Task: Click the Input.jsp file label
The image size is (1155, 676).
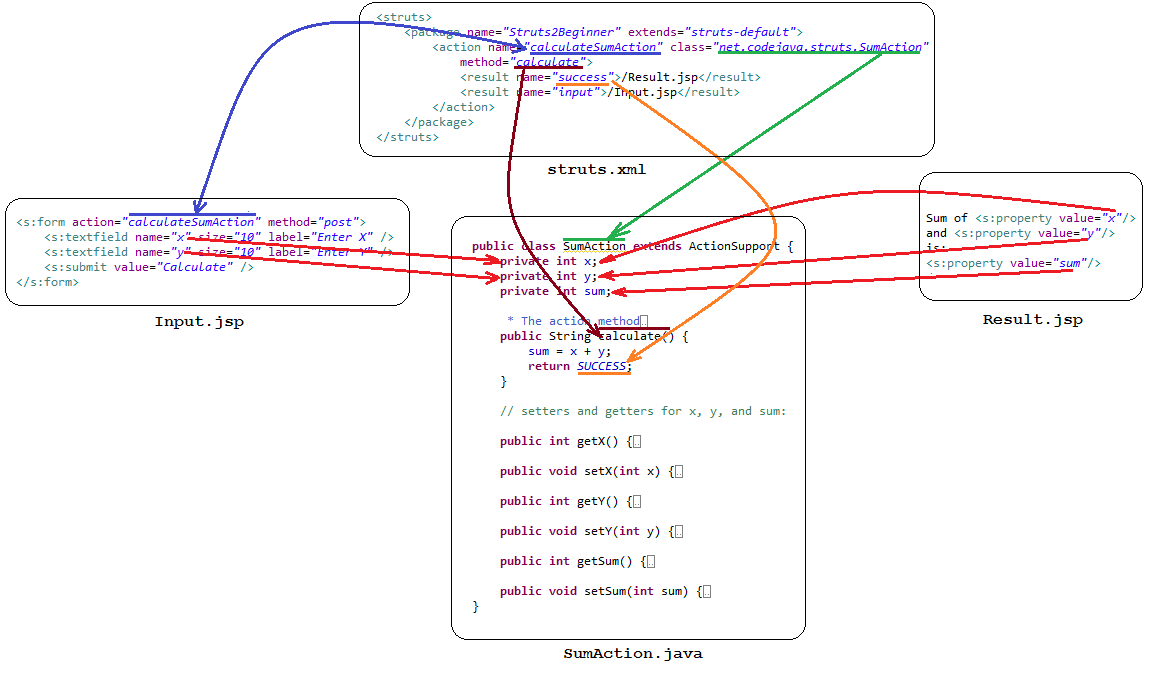Action: [199, 322]
